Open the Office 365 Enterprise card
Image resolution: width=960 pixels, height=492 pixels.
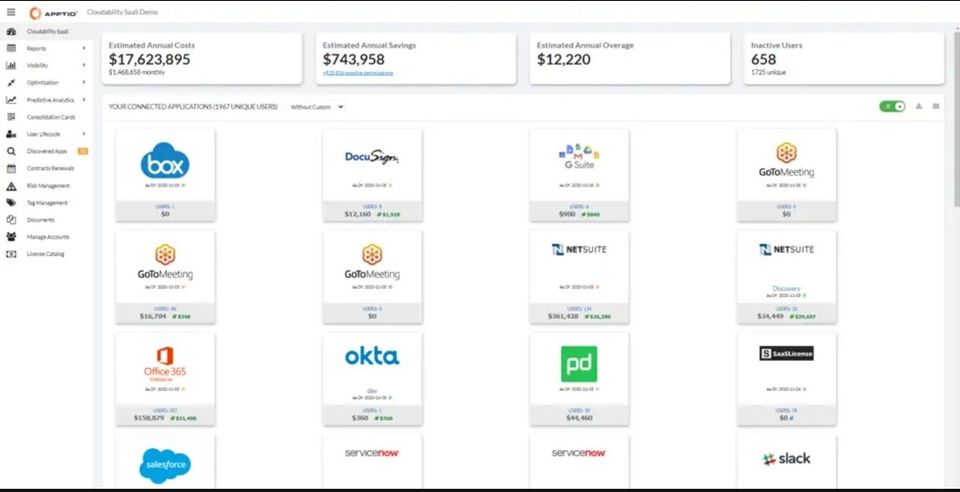(x=165, y=379)
